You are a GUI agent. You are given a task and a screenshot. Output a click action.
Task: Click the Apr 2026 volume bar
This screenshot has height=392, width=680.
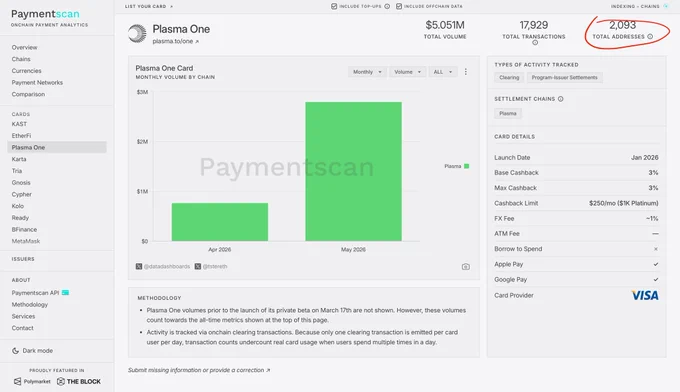click(x=220, y=222)
